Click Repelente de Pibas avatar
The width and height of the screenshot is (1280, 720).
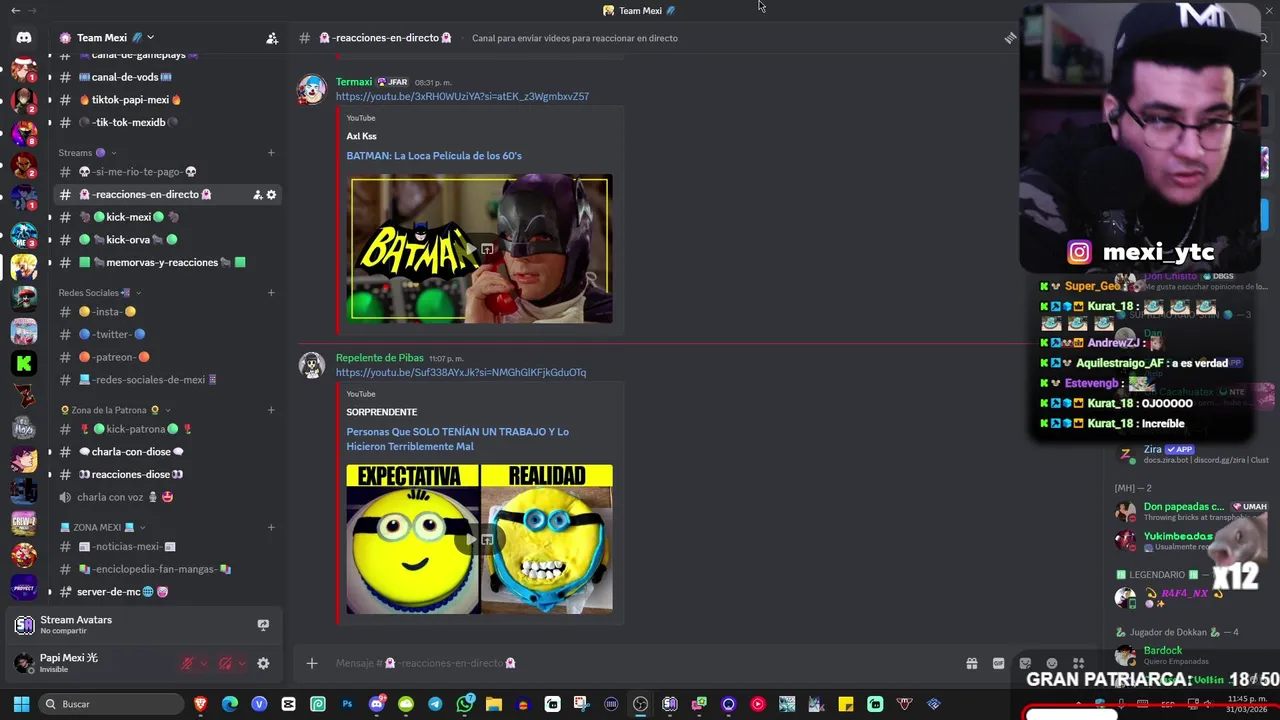click(x=312, y=365)
